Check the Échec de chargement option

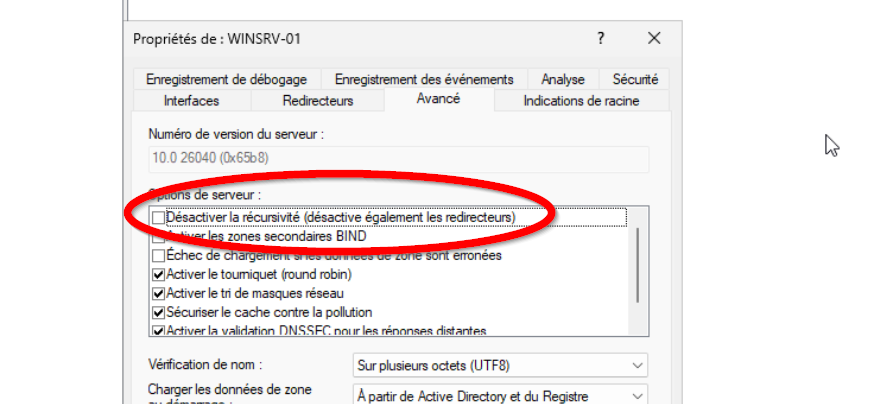click(x=158, y=256)
